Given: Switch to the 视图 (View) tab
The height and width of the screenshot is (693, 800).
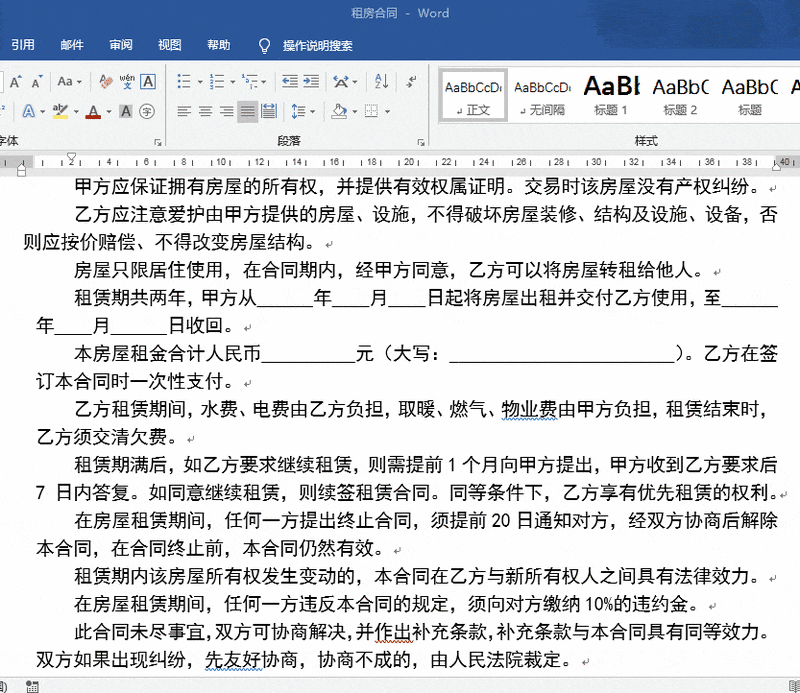Looking at the screenshot, I should 169,45.
